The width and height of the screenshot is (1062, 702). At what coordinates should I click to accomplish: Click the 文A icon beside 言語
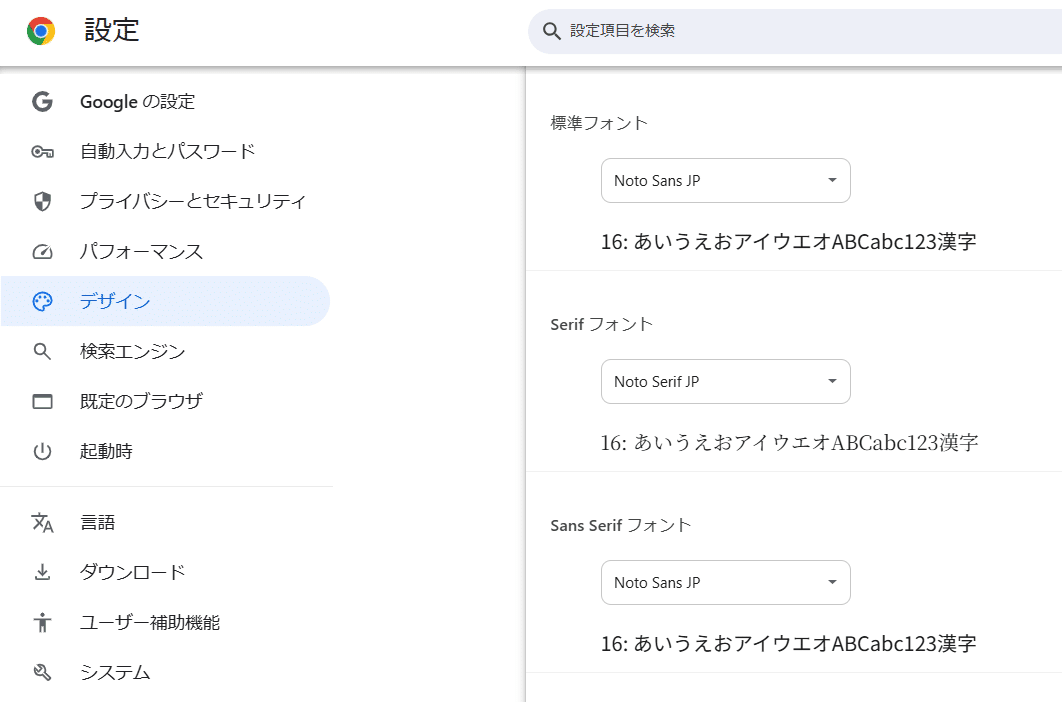point(42,522)
